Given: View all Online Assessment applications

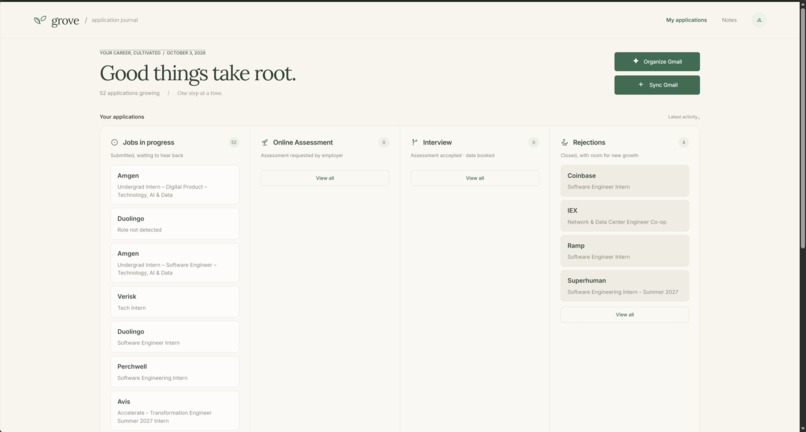Looking at the screenshot, I should tap(325, 178).
